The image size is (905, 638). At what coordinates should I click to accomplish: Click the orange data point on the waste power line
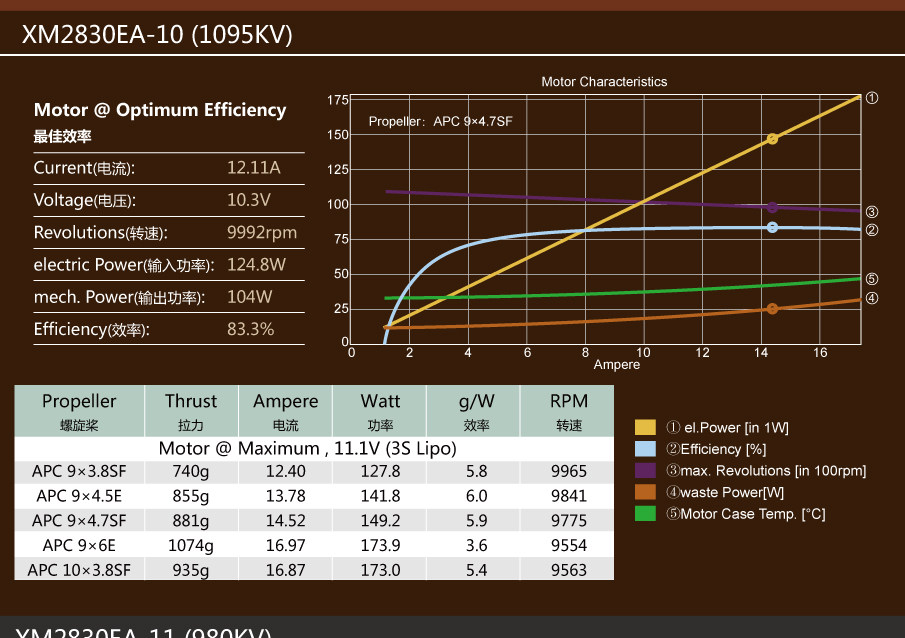coord(772,309)
